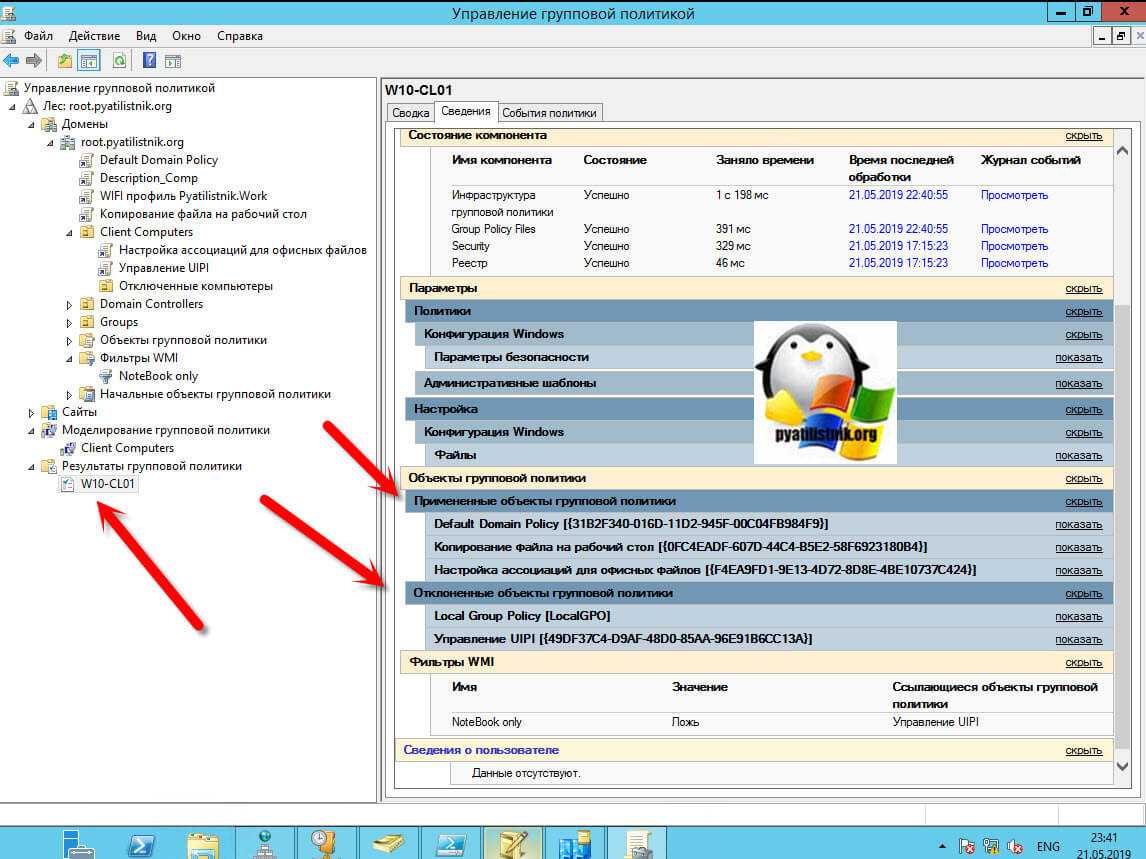Expand the Domain Controllers node
Image resolution: width=1146 pixels, height=859 pixels.
click(x=70, y=304)
